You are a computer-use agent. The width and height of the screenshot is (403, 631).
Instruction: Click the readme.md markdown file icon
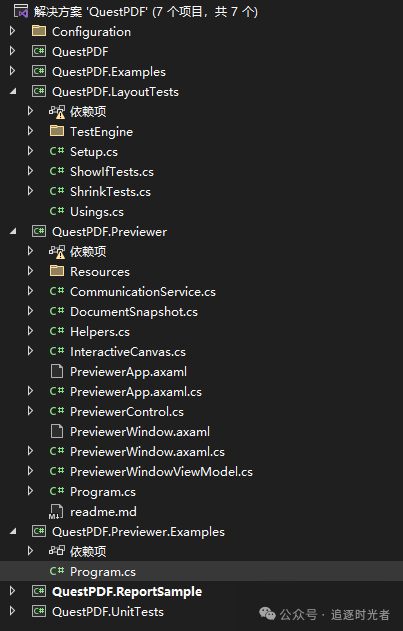[x=56, y=511]
